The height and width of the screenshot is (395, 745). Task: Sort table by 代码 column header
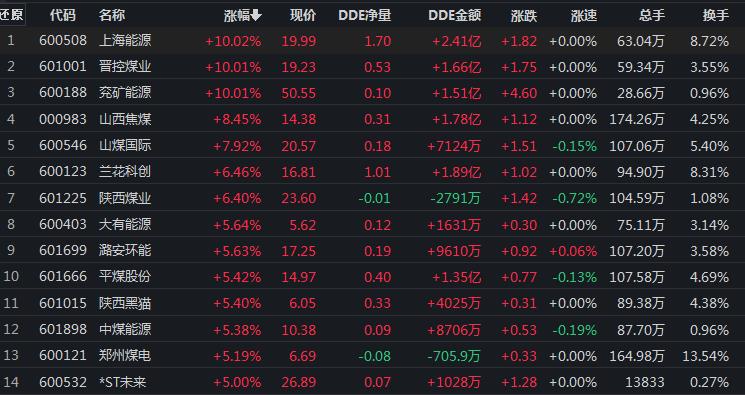(x=63, y=15)
